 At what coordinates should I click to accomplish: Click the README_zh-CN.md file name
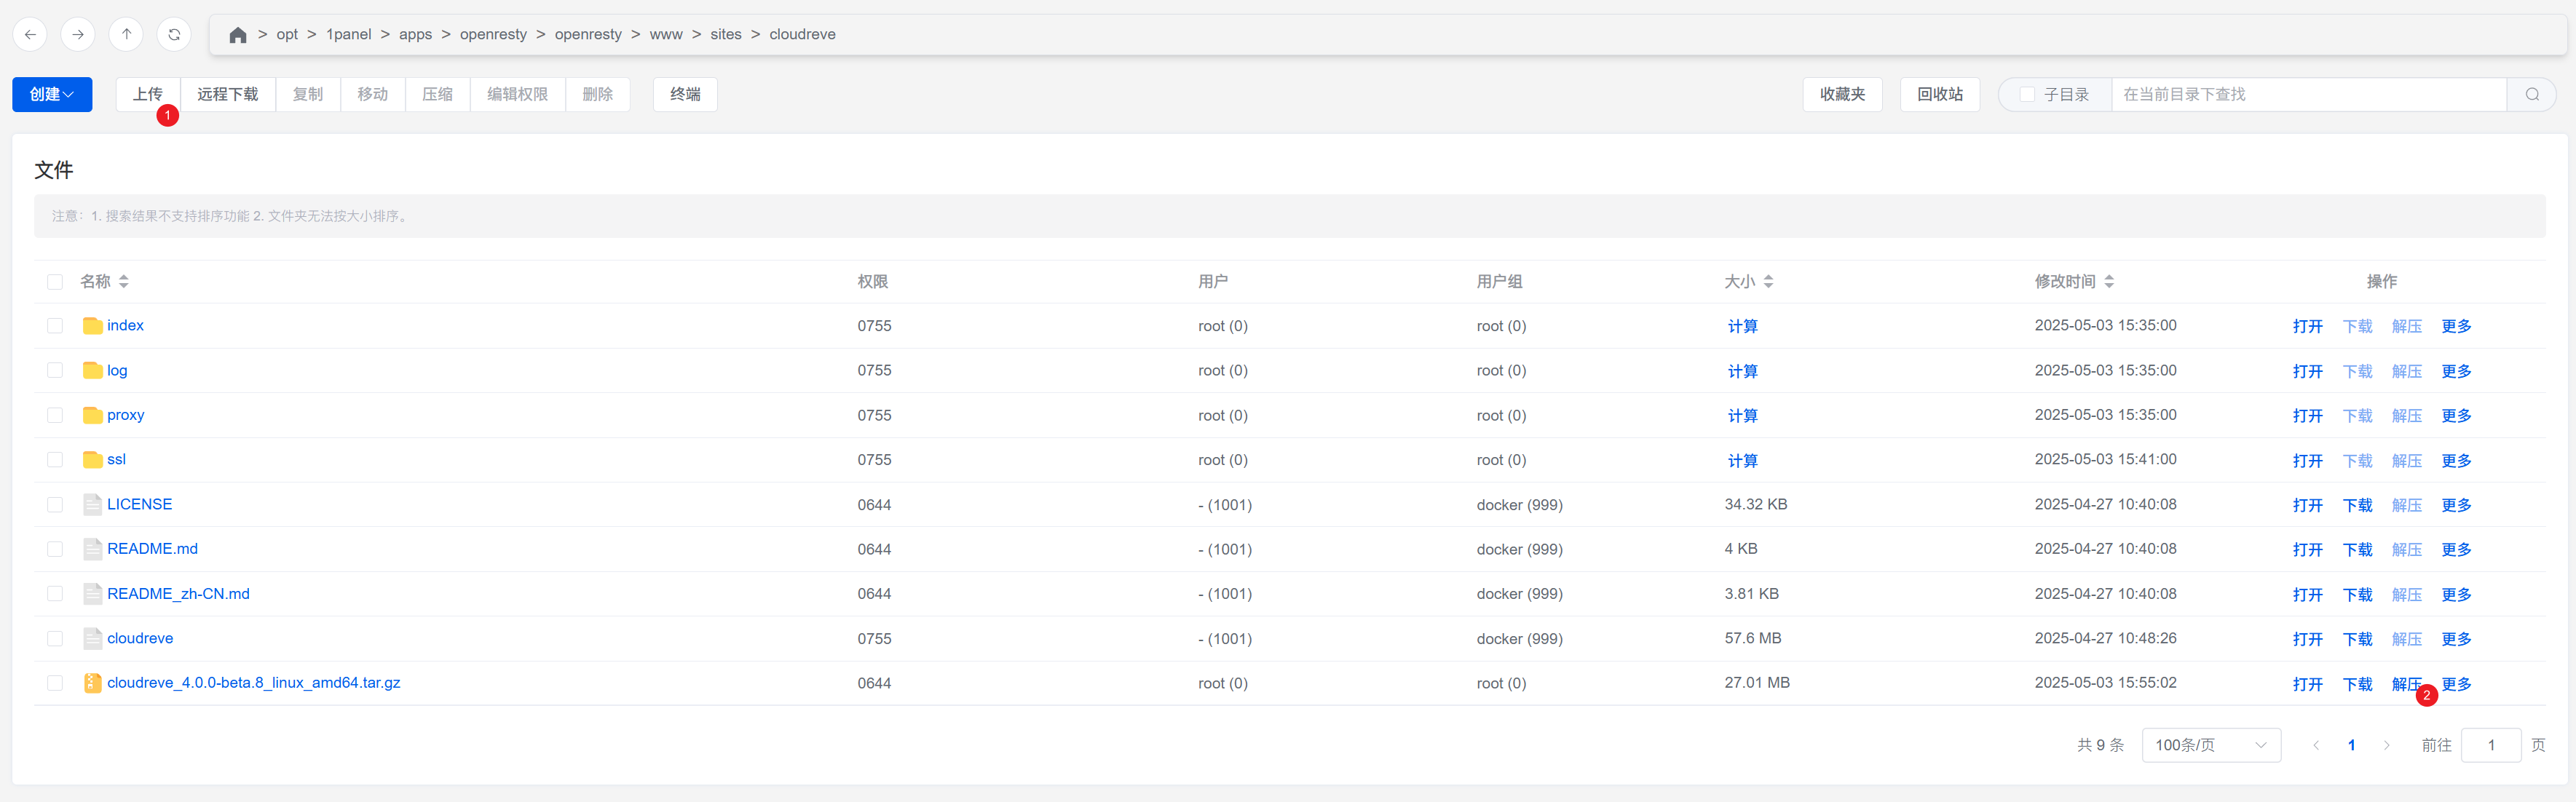pyautogui.click(x=179, y=594)
